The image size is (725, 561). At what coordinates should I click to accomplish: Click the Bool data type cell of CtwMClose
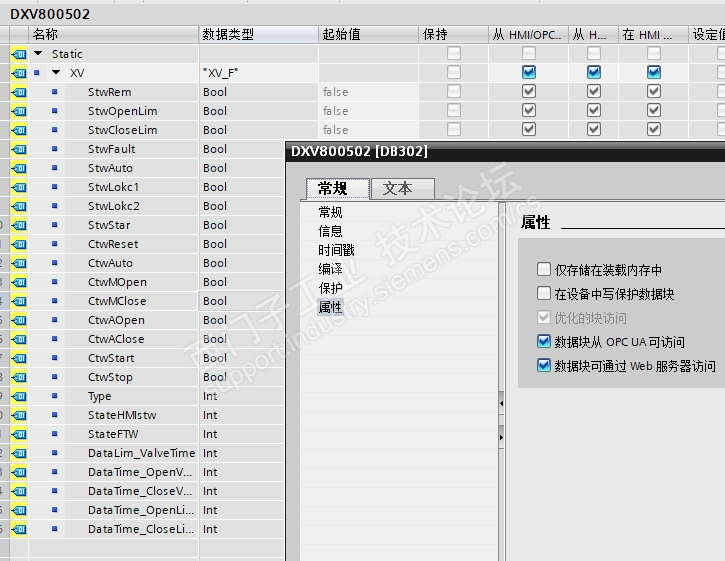(x=241, y=301)
